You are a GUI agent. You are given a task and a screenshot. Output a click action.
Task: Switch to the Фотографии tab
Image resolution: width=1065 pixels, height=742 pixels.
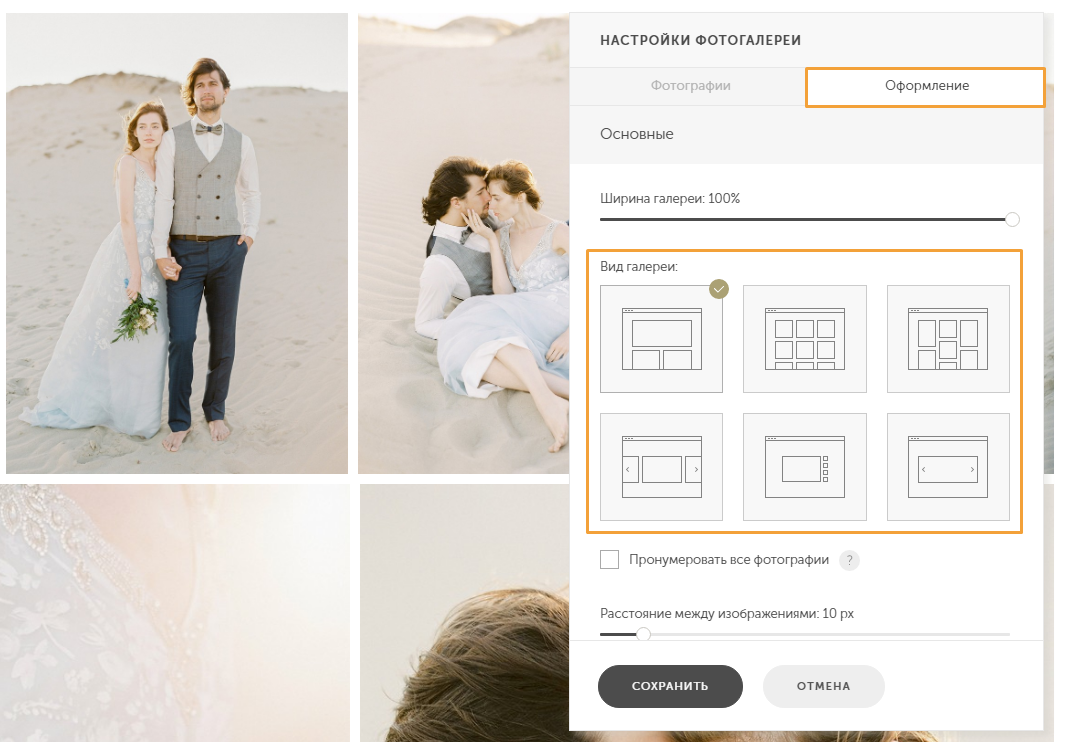[x=690, y=86]
